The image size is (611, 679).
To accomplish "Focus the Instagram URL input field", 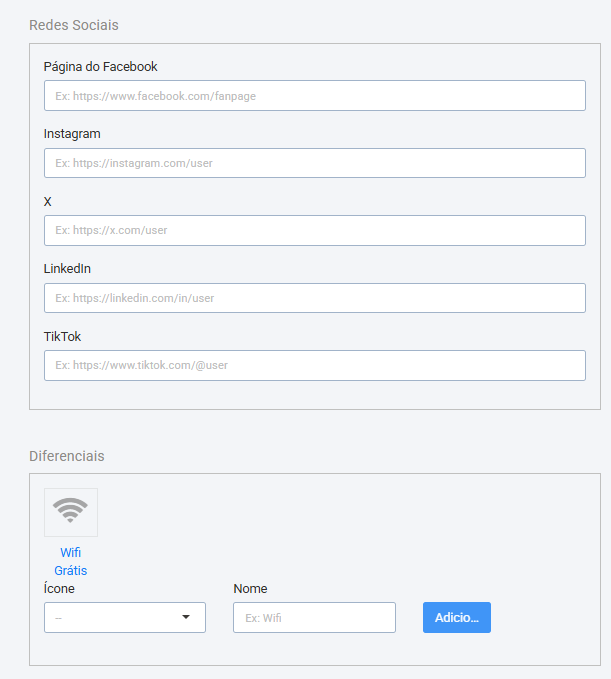I will click(315, 163).
